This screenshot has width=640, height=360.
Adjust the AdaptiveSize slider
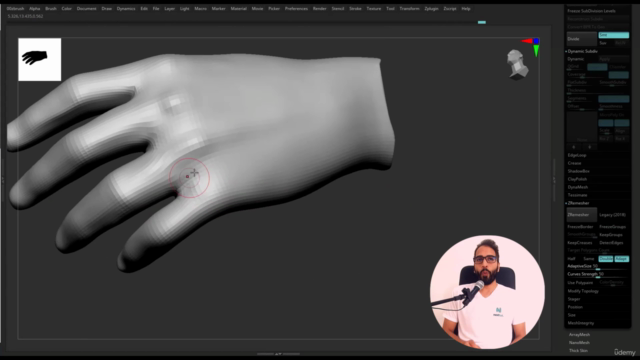[598, 267]
